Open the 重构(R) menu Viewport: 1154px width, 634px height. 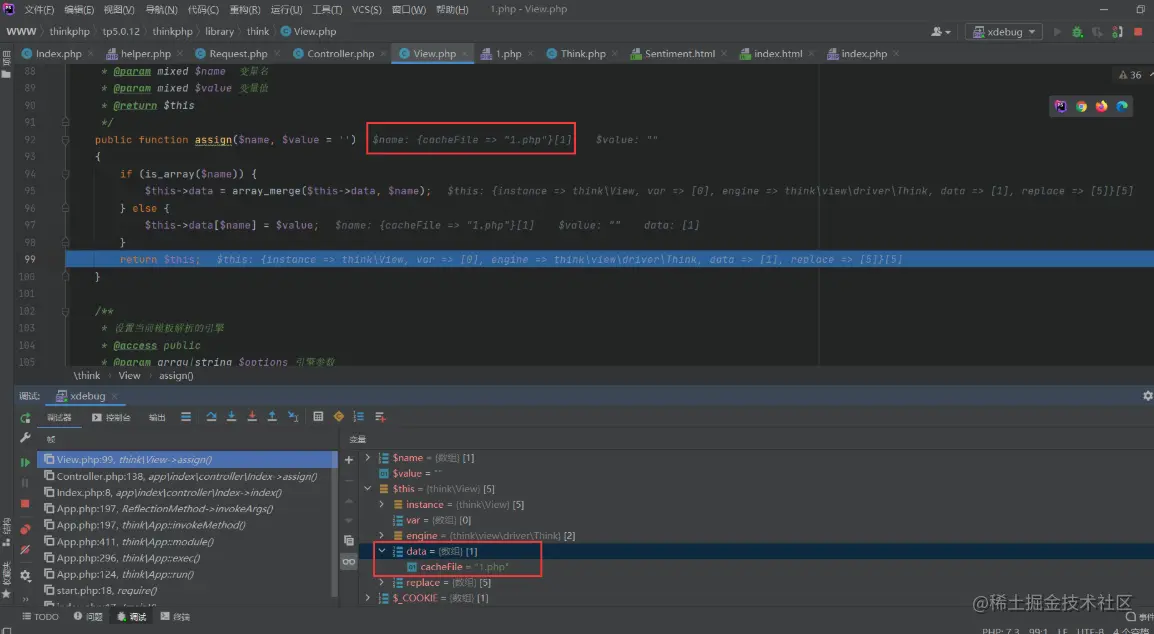tap(244, 10)
